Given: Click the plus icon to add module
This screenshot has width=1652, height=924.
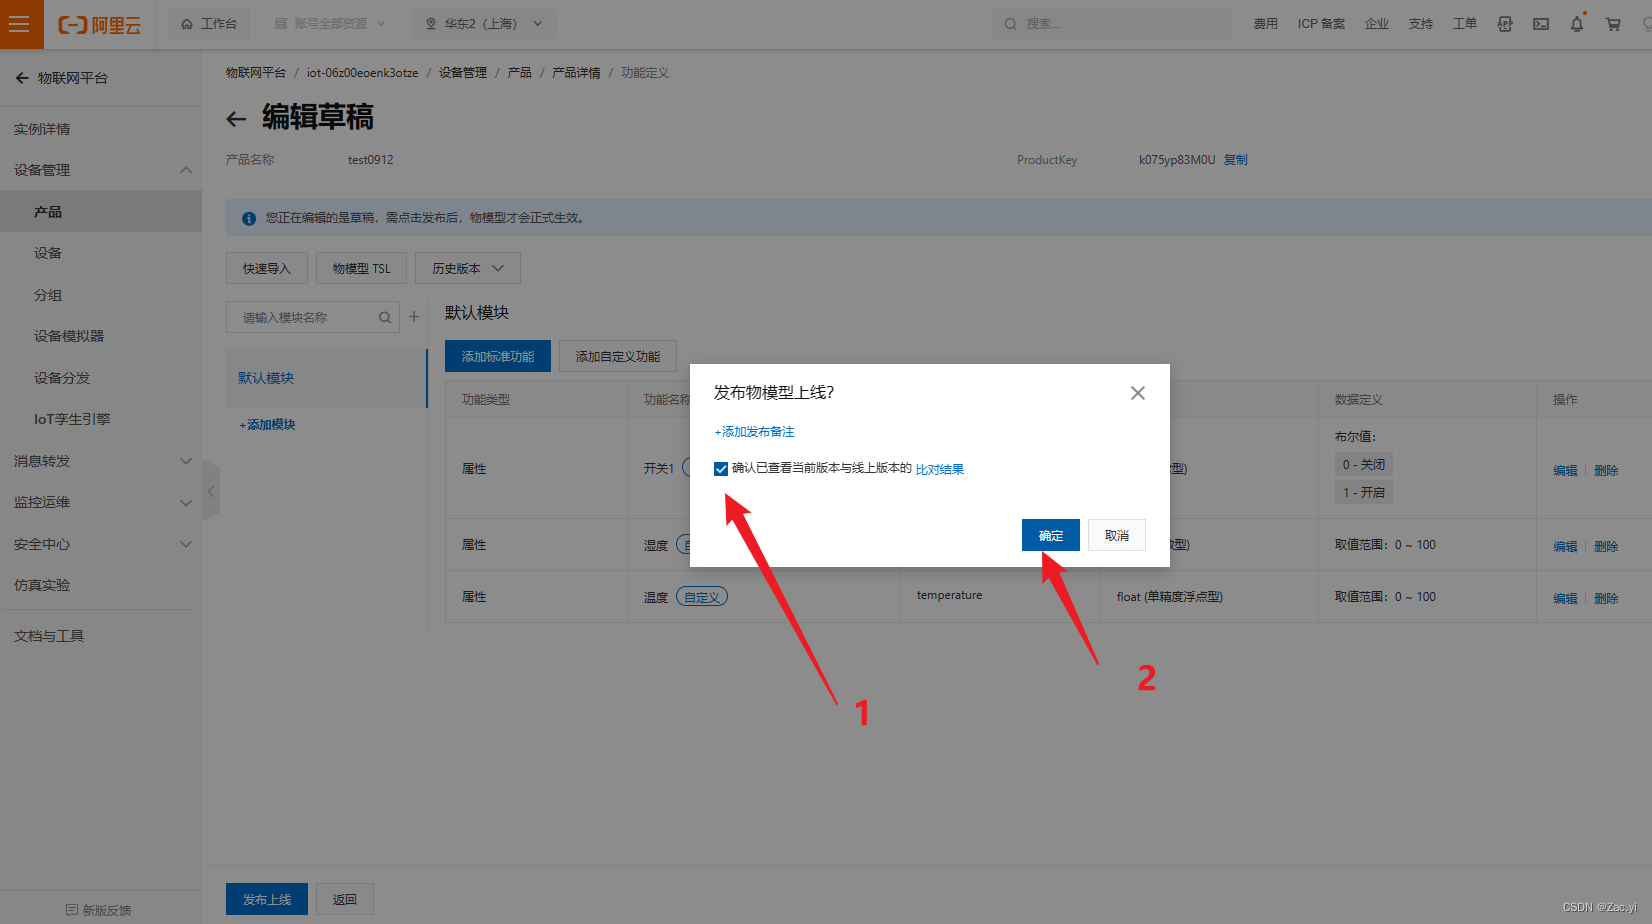Looking at the screenshot, I should point(414,317).
